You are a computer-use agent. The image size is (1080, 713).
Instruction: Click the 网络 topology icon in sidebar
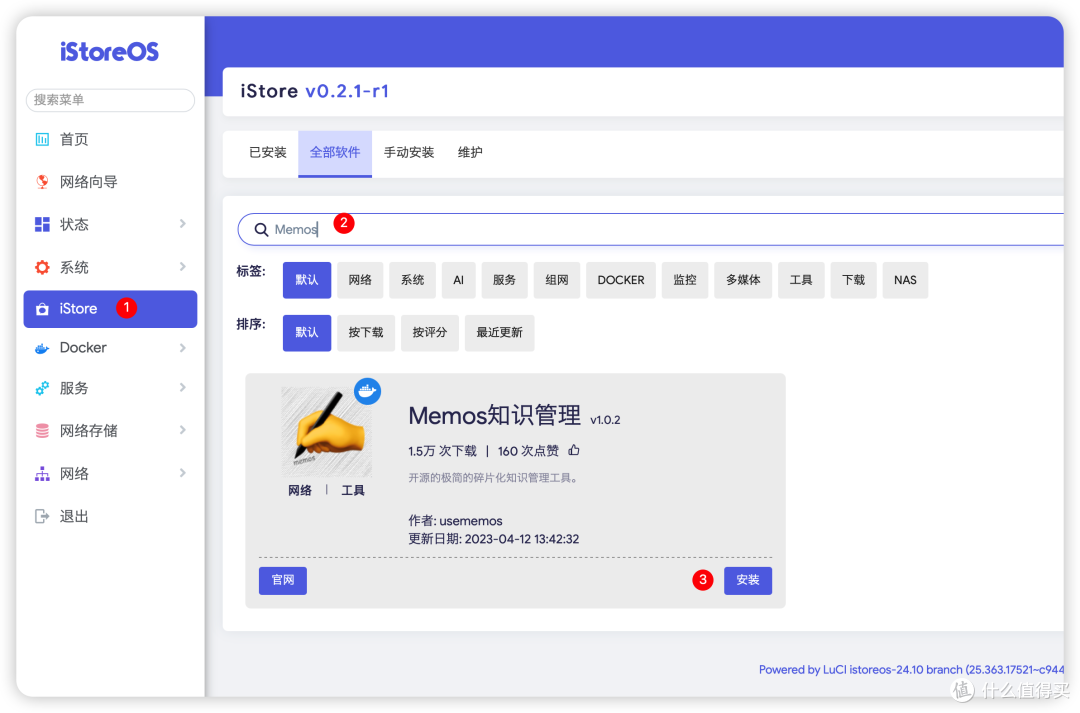pos(42,474)
